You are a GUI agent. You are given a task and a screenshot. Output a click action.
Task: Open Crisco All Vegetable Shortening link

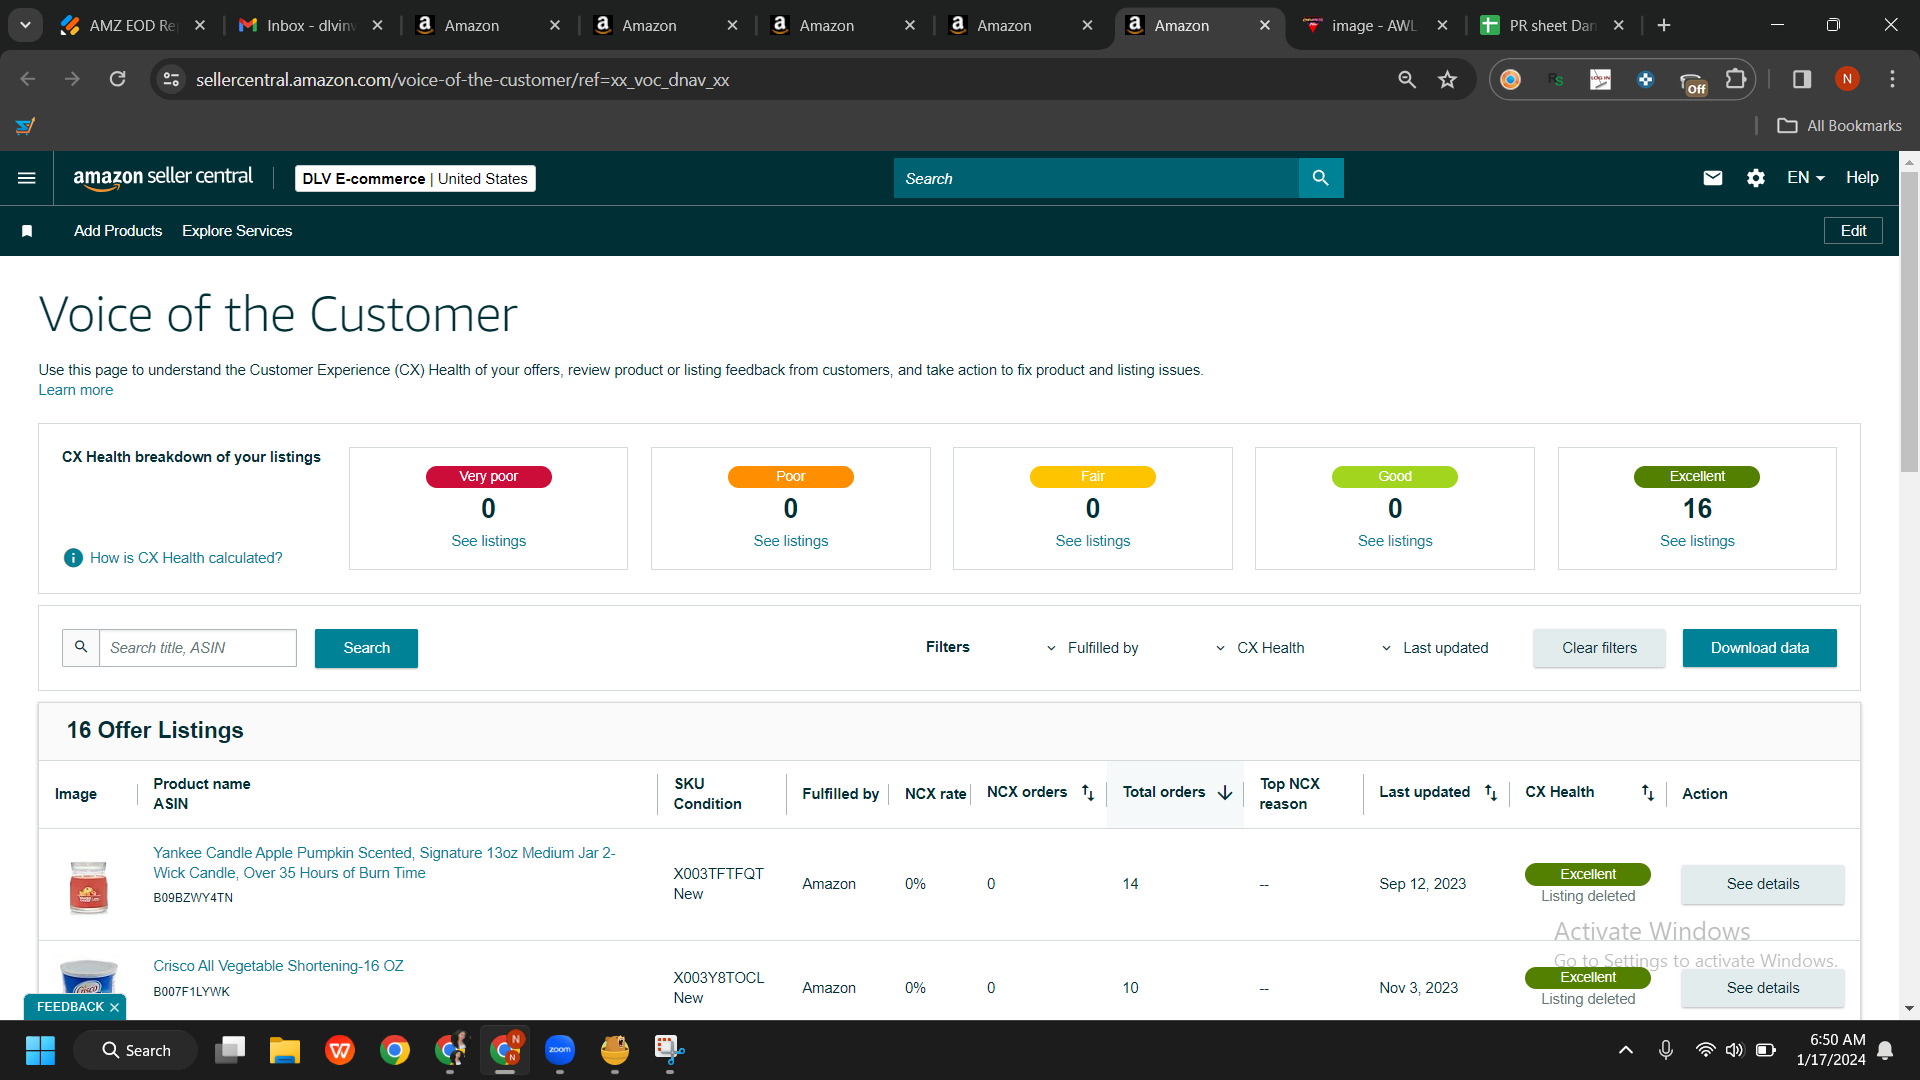278,966
